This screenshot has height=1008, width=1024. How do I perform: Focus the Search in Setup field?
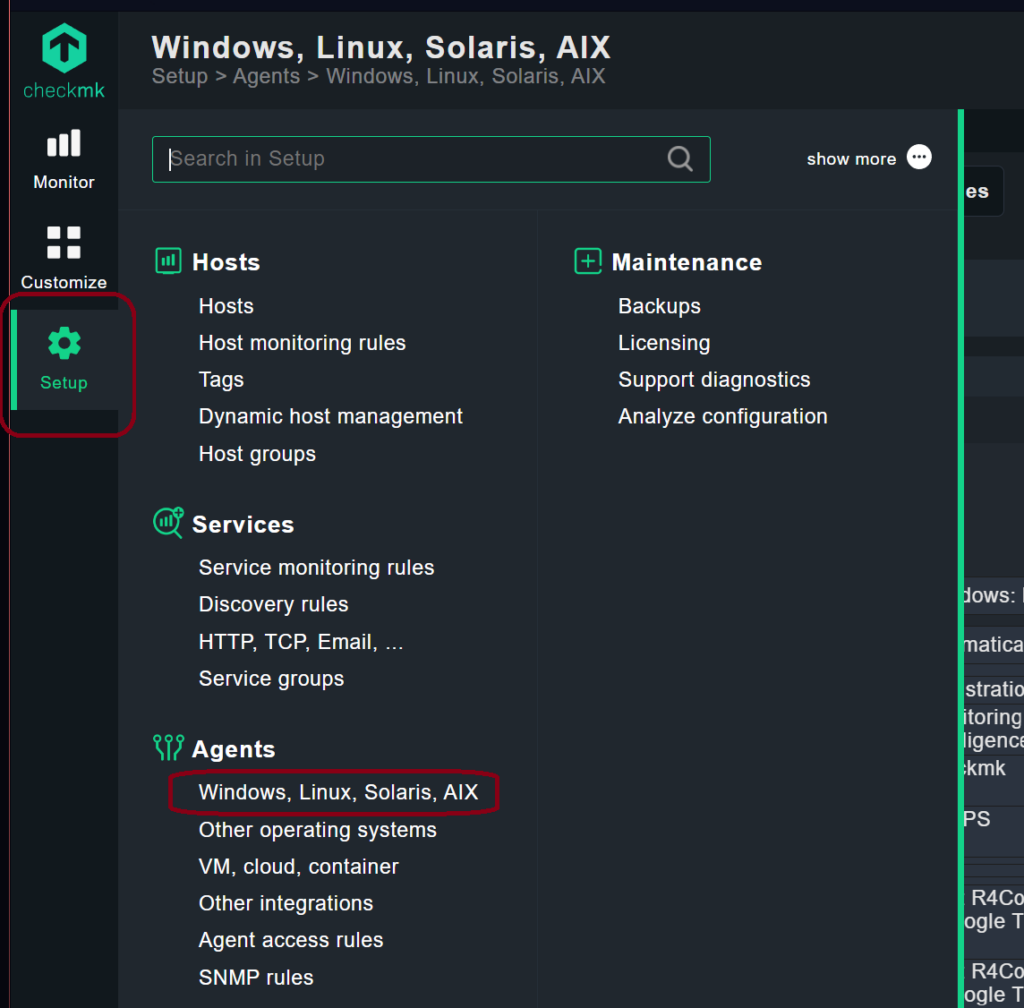click(x=431, y=159)
